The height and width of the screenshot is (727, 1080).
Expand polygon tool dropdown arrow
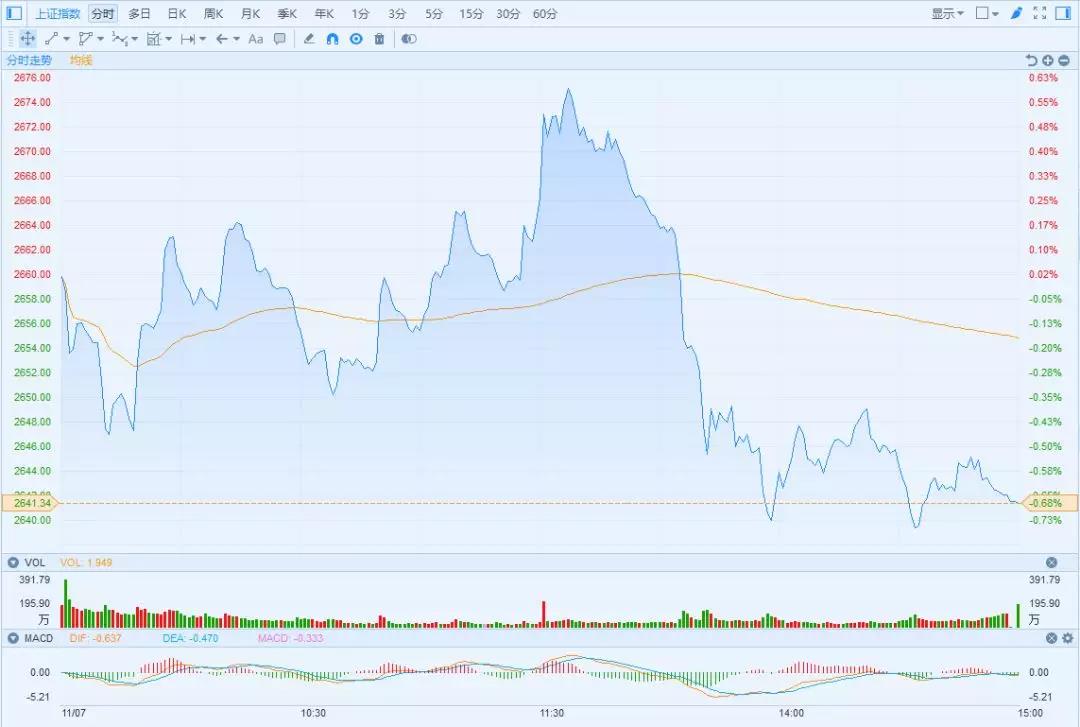click(x=101, y=39)
